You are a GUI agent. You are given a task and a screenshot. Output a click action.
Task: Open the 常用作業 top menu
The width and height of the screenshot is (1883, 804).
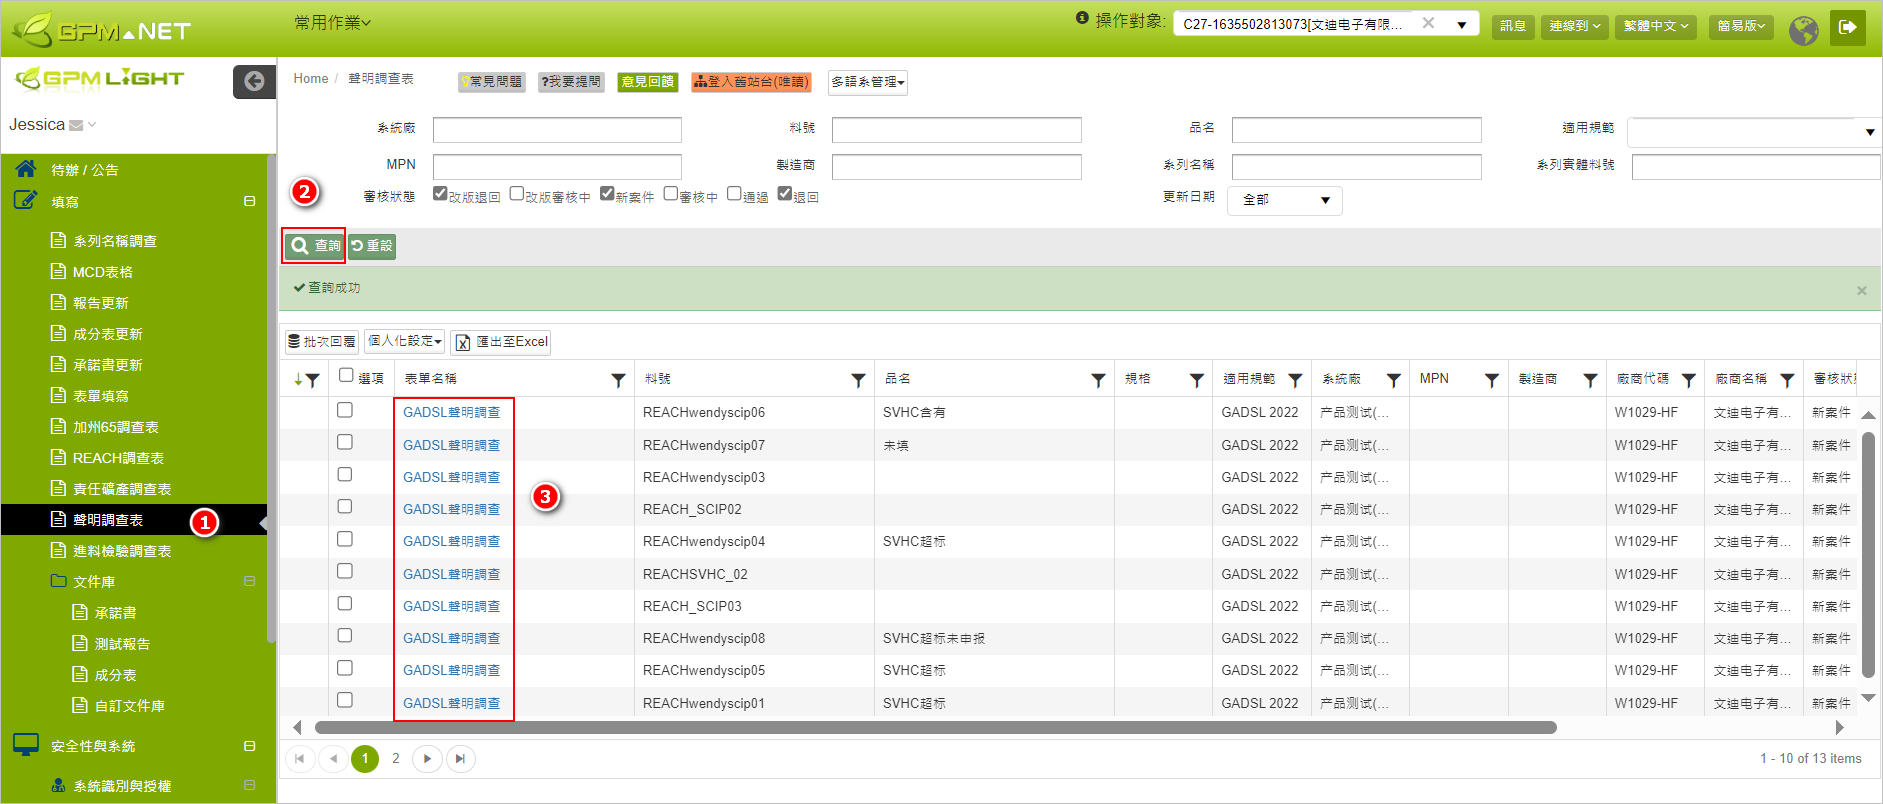coord(332,22)
